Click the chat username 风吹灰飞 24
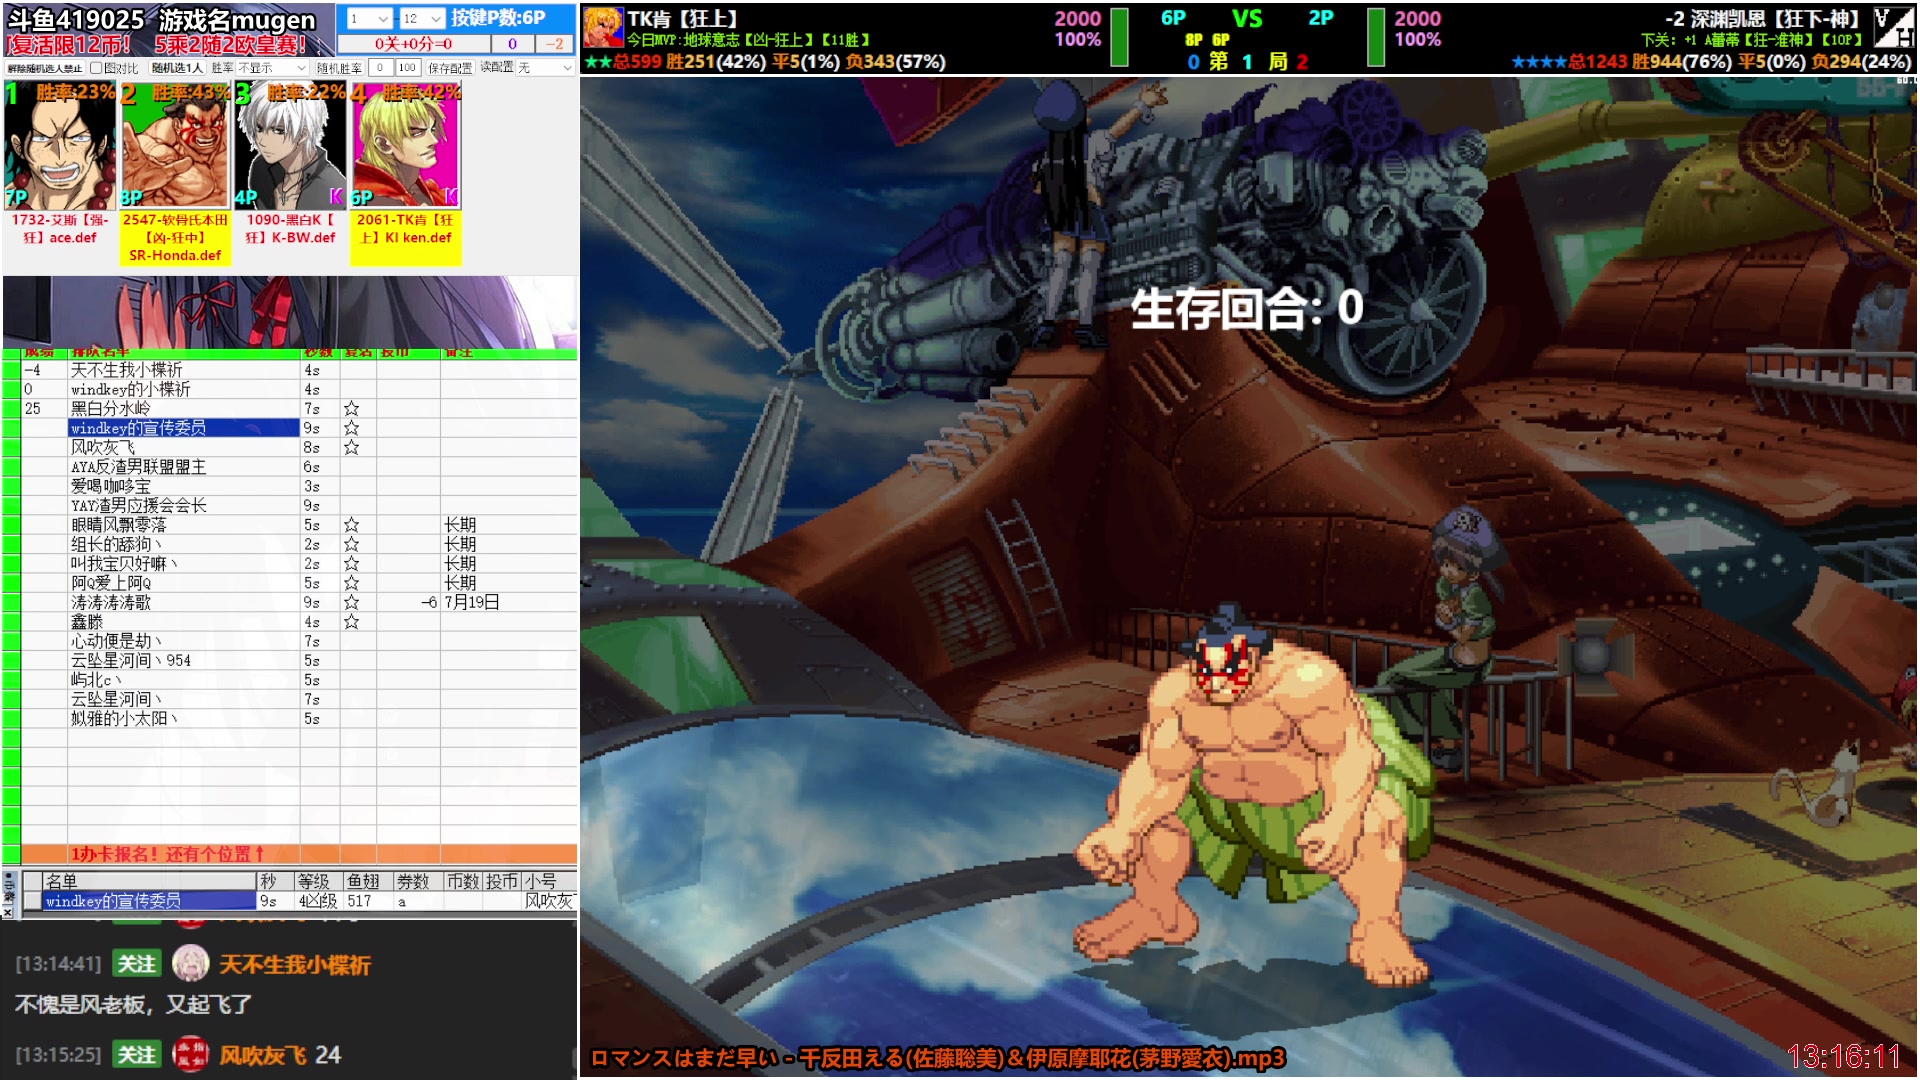 pyautogui.click(x=280, y=1055)
